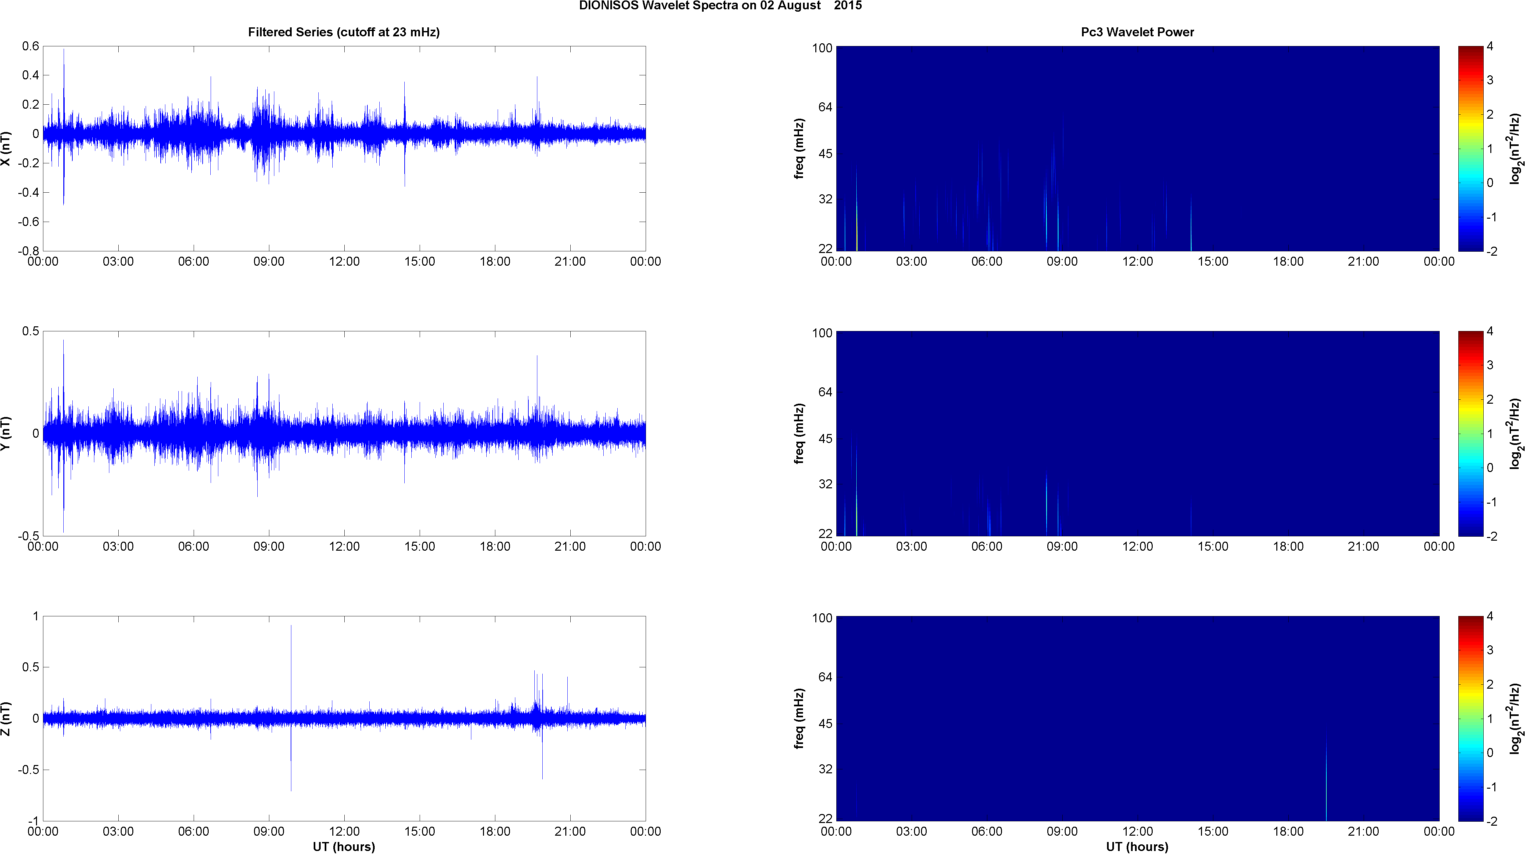
Task: Click the 'Z (nT)' axis label
Action: coord(7,719)
